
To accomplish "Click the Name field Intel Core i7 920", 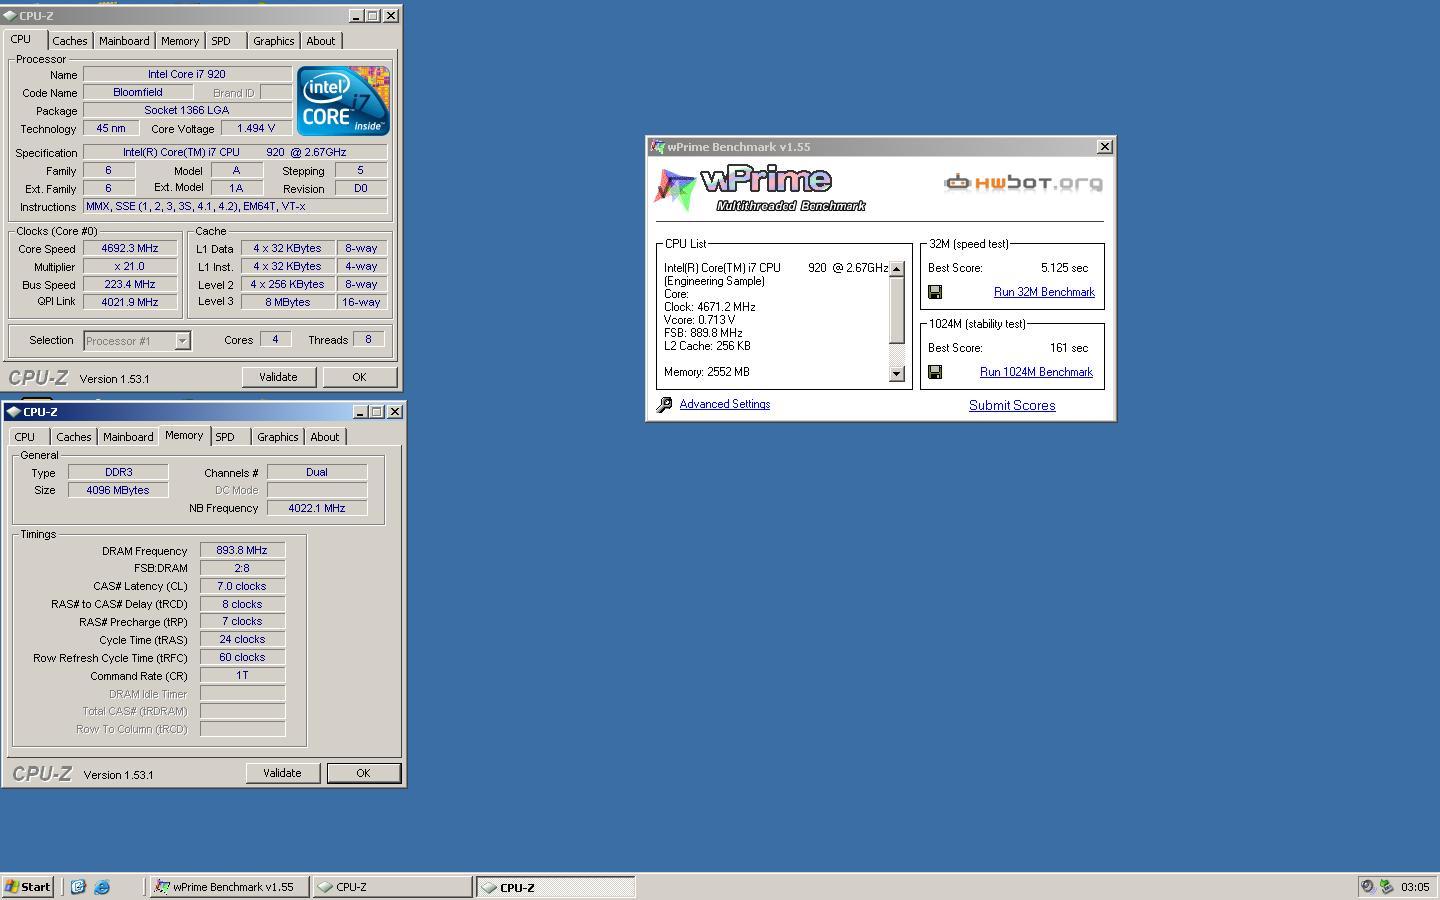I will click(x=187, y=75).
